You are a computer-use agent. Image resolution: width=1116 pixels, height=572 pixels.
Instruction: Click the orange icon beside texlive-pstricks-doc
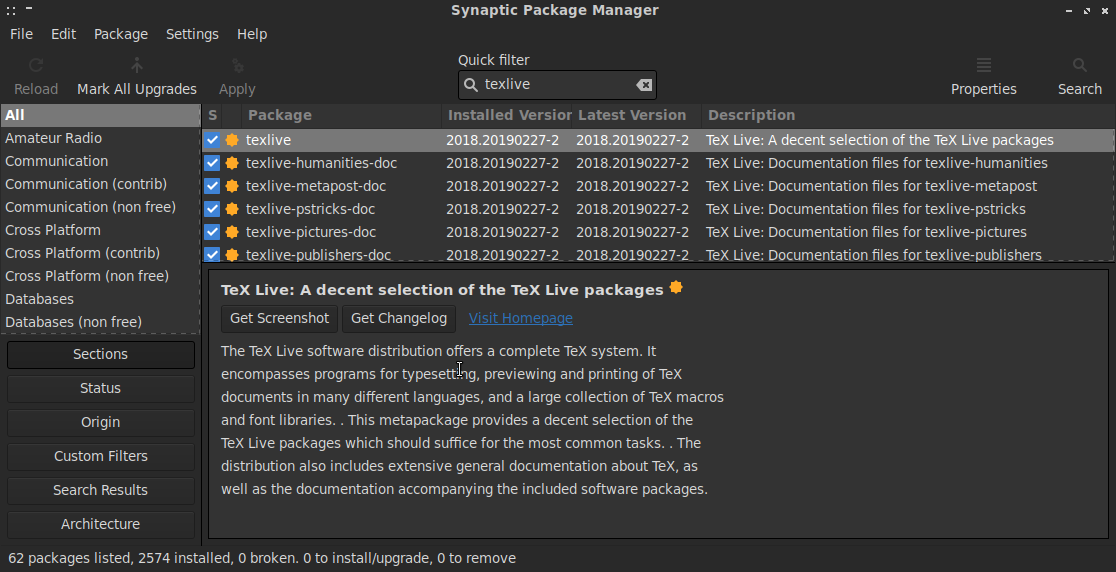coord(231,209)
